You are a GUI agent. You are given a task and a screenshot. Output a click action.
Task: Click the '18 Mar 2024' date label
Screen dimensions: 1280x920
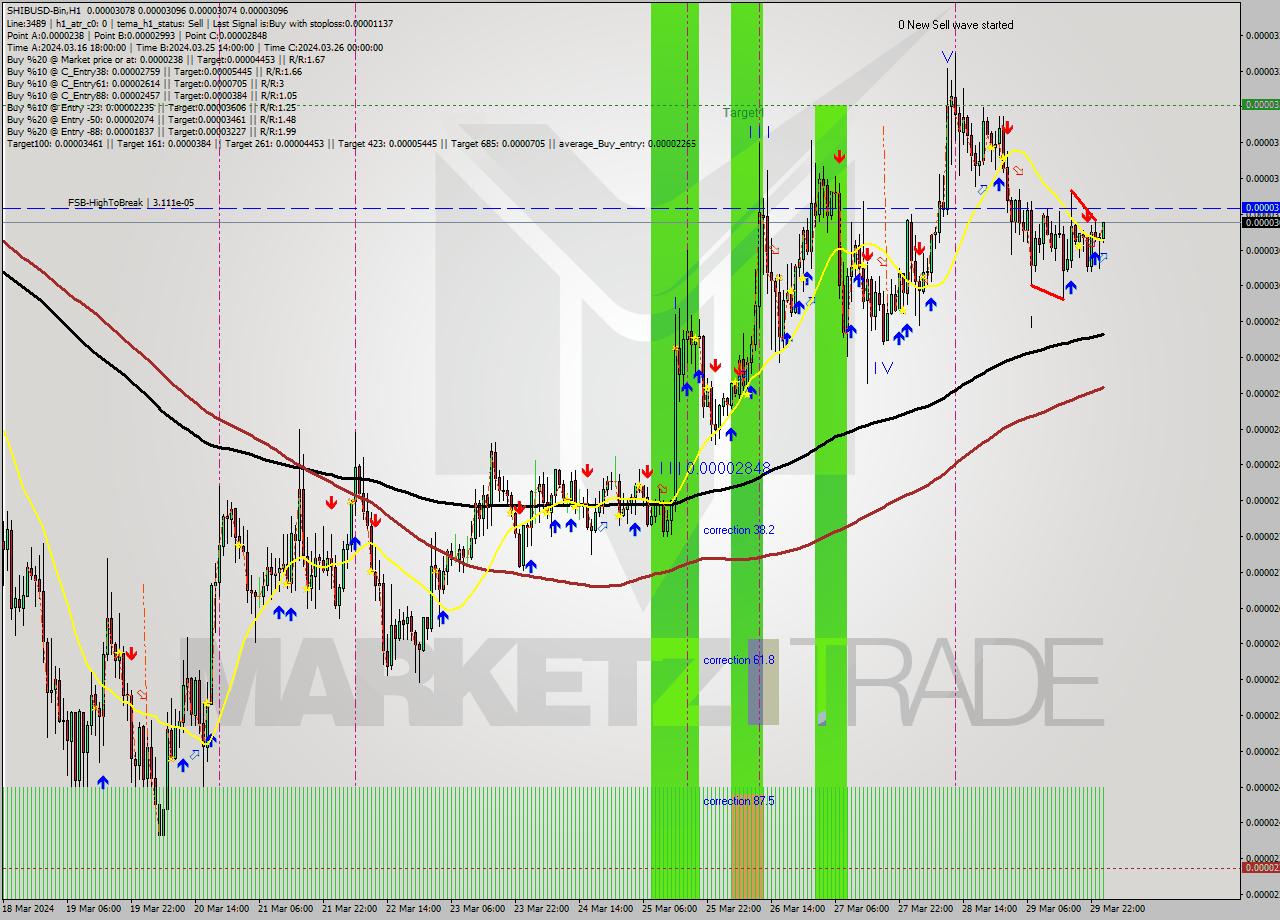(x=29, y=909)
